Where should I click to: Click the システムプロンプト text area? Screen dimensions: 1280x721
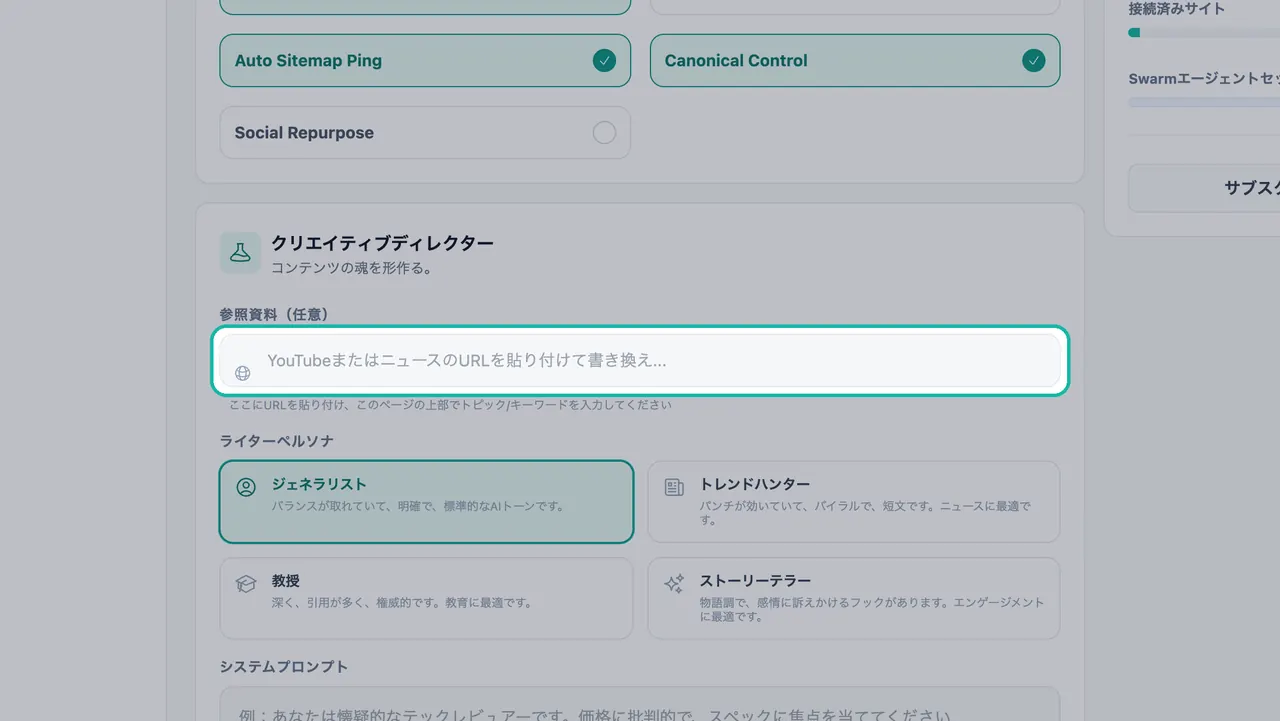coord(640,703)
